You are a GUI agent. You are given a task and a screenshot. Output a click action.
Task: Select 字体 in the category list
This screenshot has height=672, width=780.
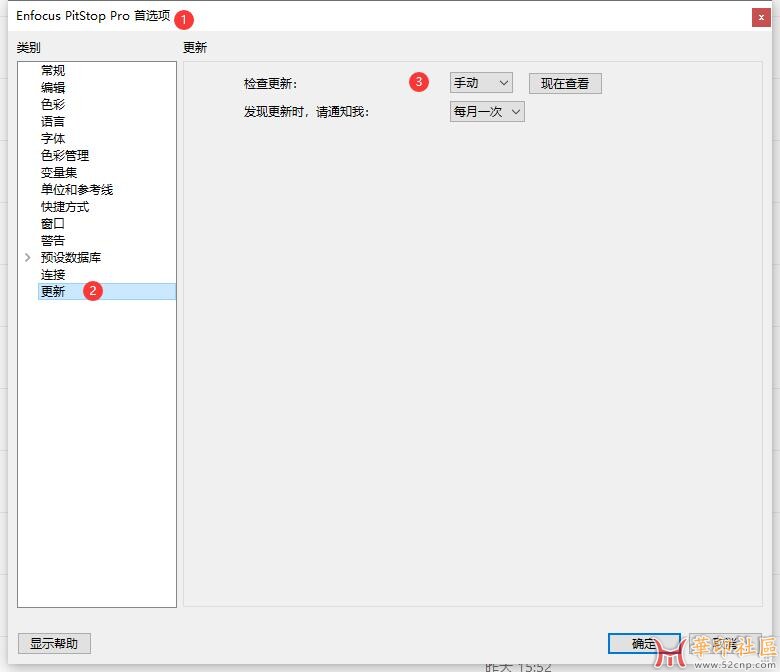(x=53, y=139)
